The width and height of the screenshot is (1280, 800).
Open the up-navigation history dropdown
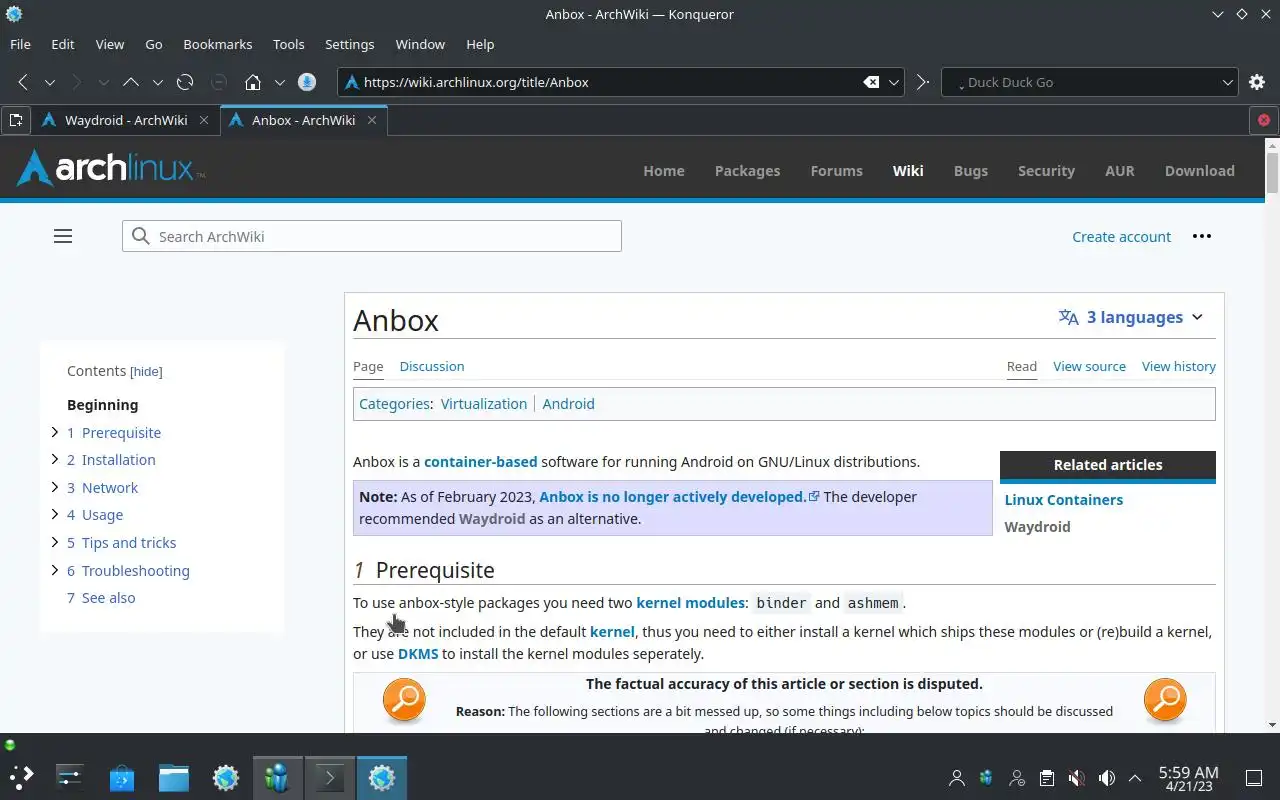click(x=157, y=82)
